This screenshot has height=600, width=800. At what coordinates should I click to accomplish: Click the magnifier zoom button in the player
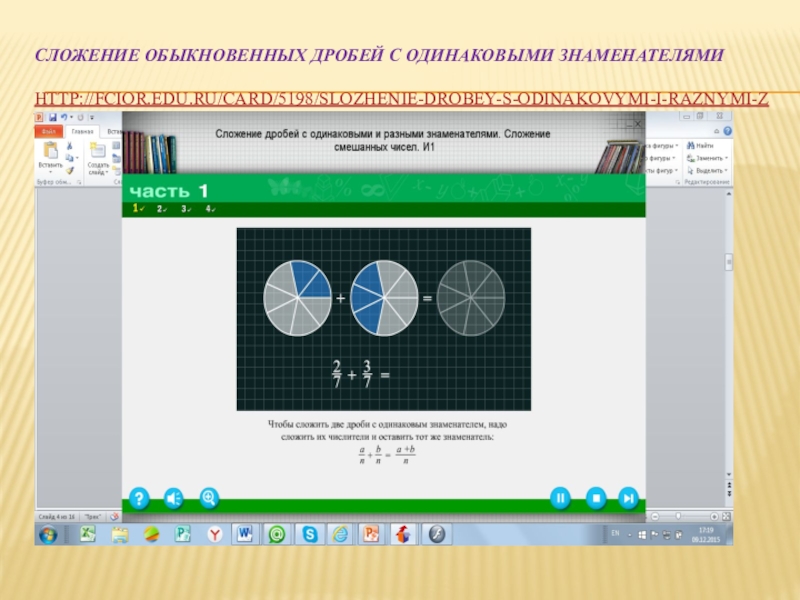click(209, 497)
